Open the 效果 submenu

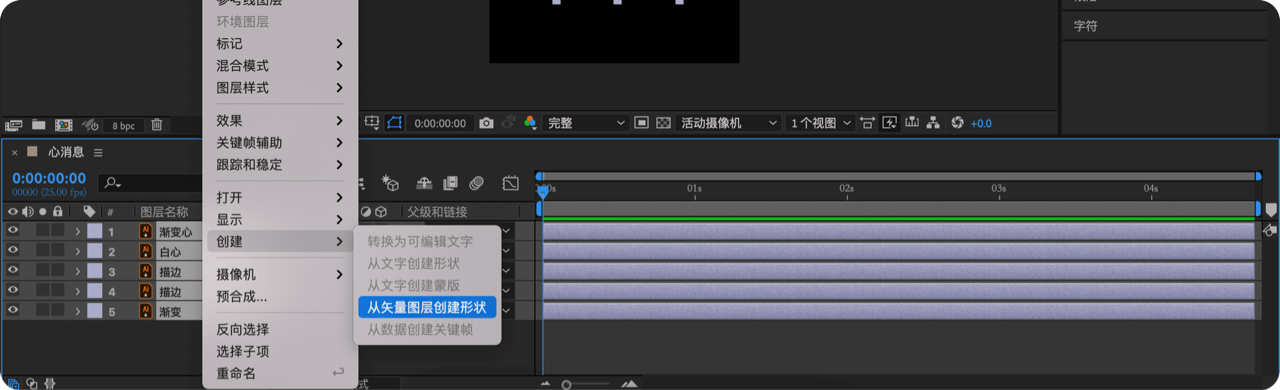pos(280,120)
